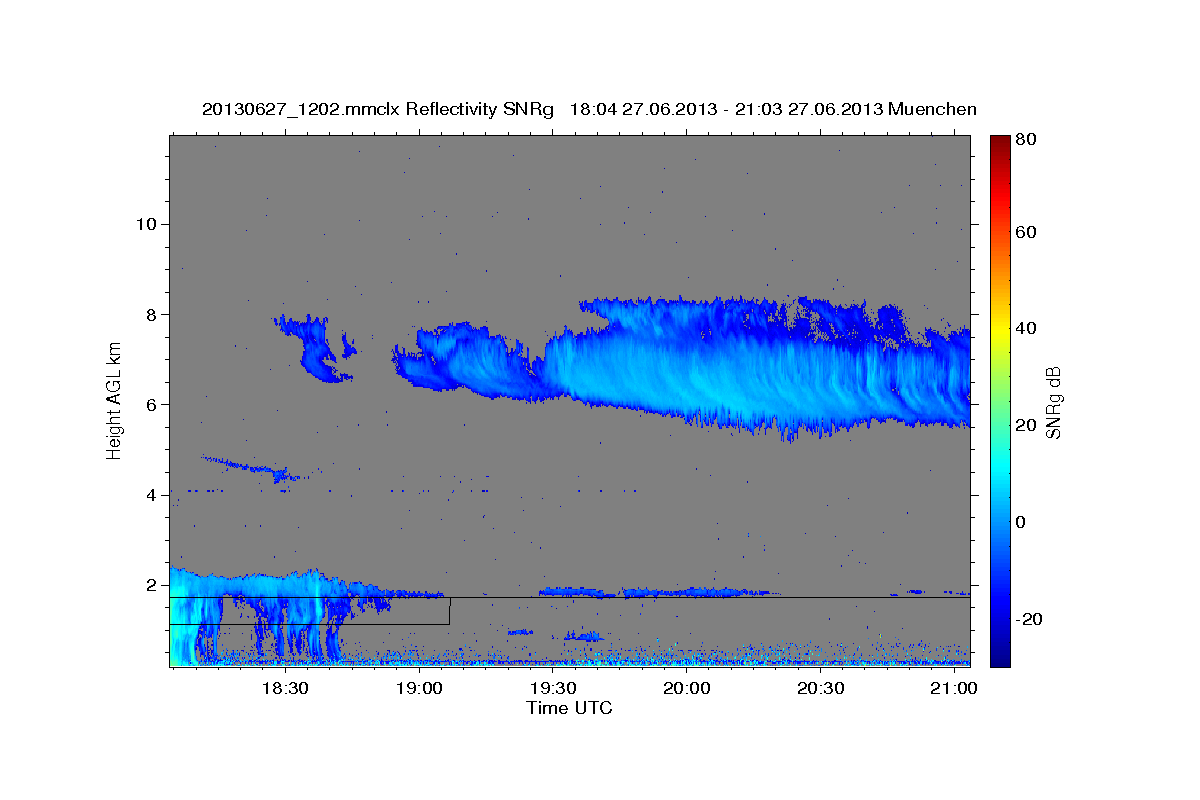Image resolution: width=1200 pixels, height=800 pixels.
Task: Click the plot title text at top
Action: pyautogui.click(x=589, y=109)
